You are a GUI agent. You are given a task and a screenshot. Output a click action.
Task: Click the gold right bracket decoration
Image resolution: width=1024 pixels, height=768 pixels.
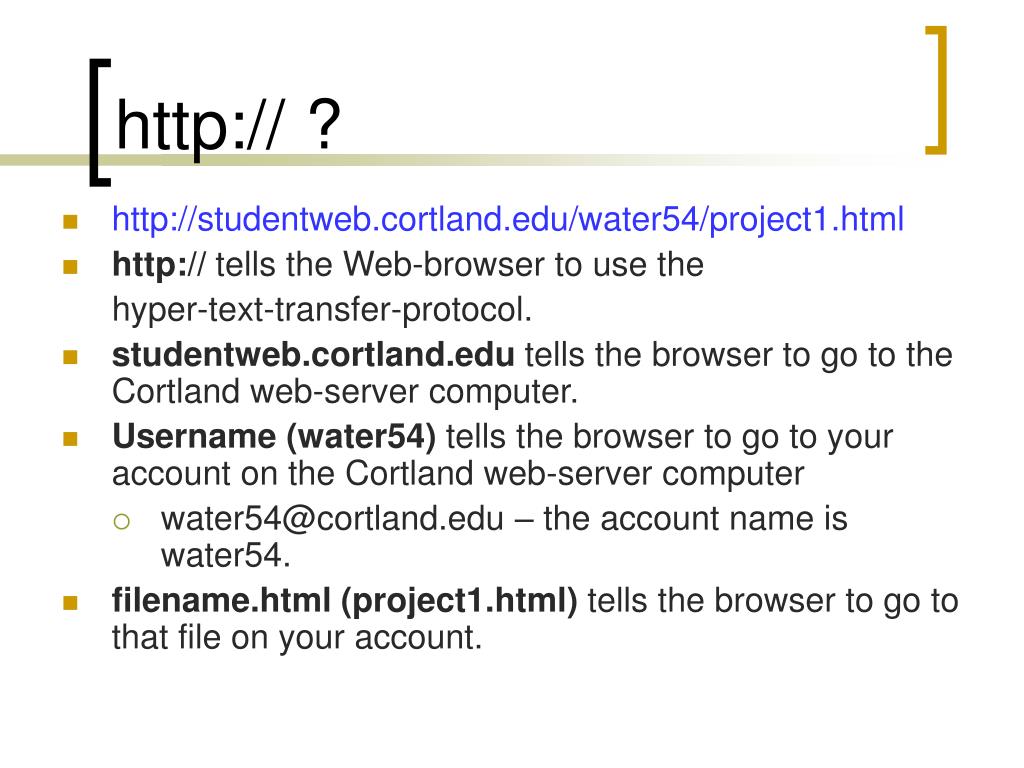click(x=936, y=90)
